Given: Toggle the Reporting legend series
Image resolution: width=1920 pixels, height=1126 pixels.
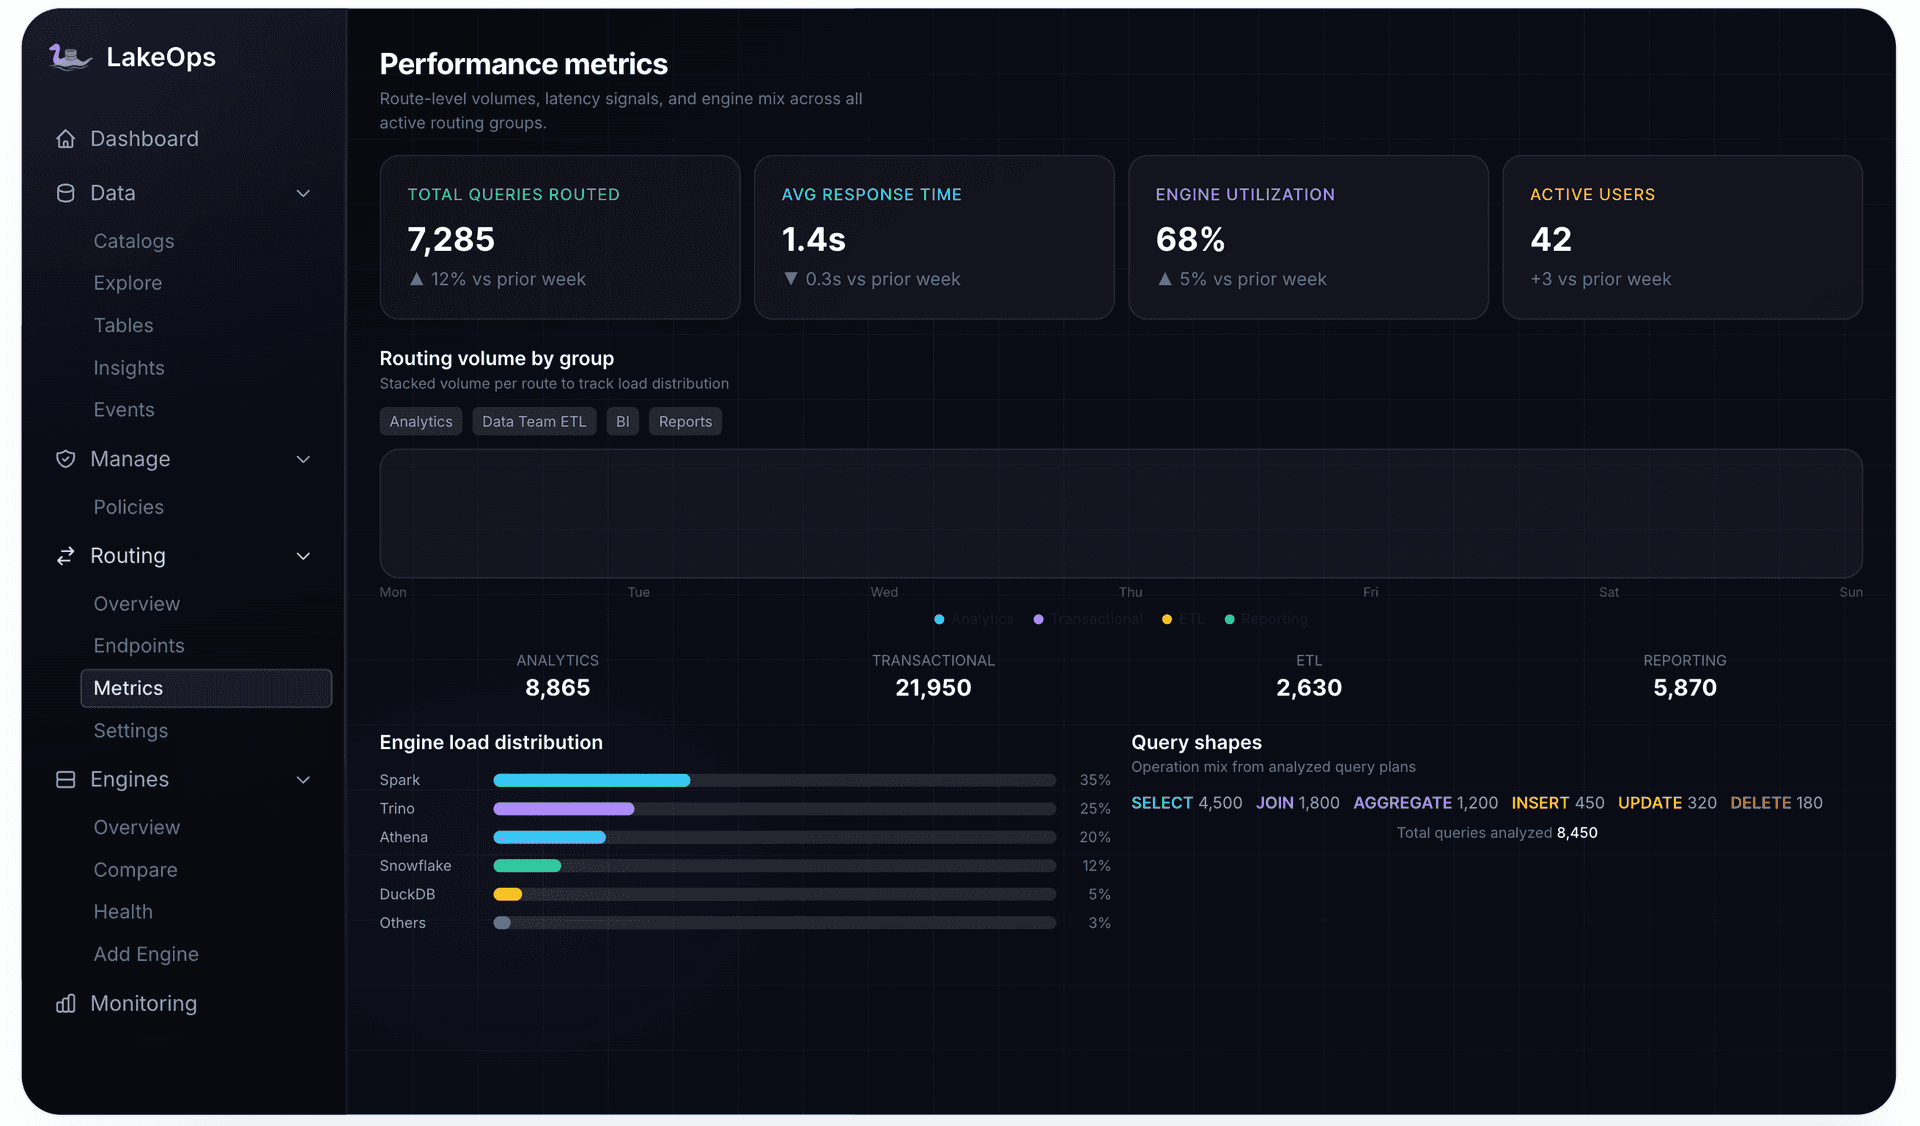Looking at the screenshot, I should 1266,619.
